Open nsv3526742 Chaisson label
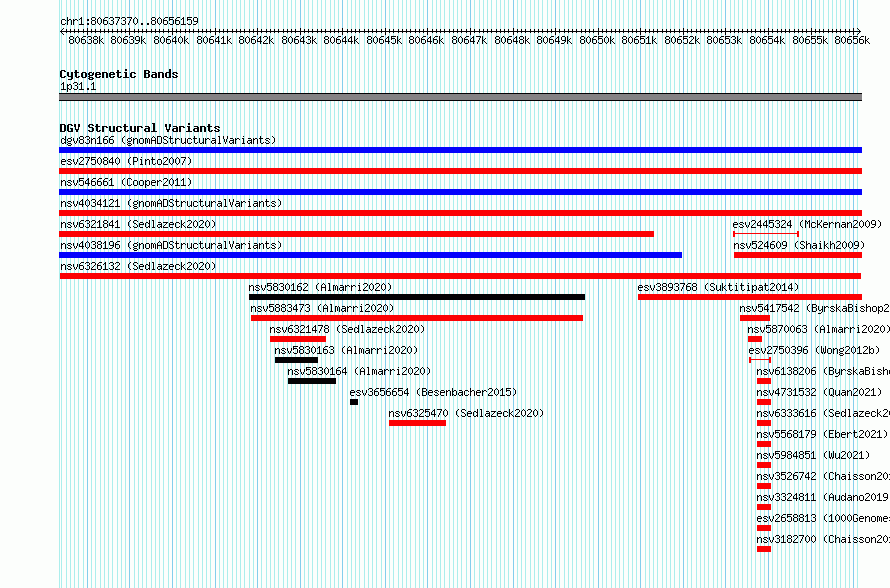 pos(822,476)
